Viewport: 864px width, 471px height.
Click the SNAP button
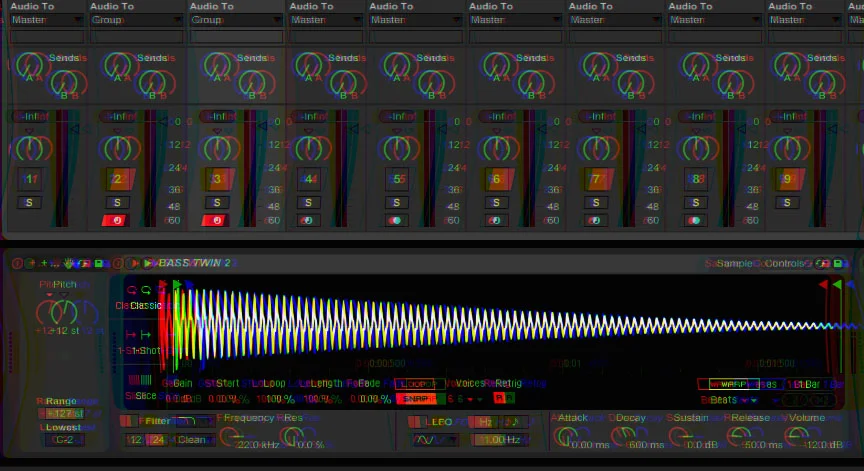[419, 398]
